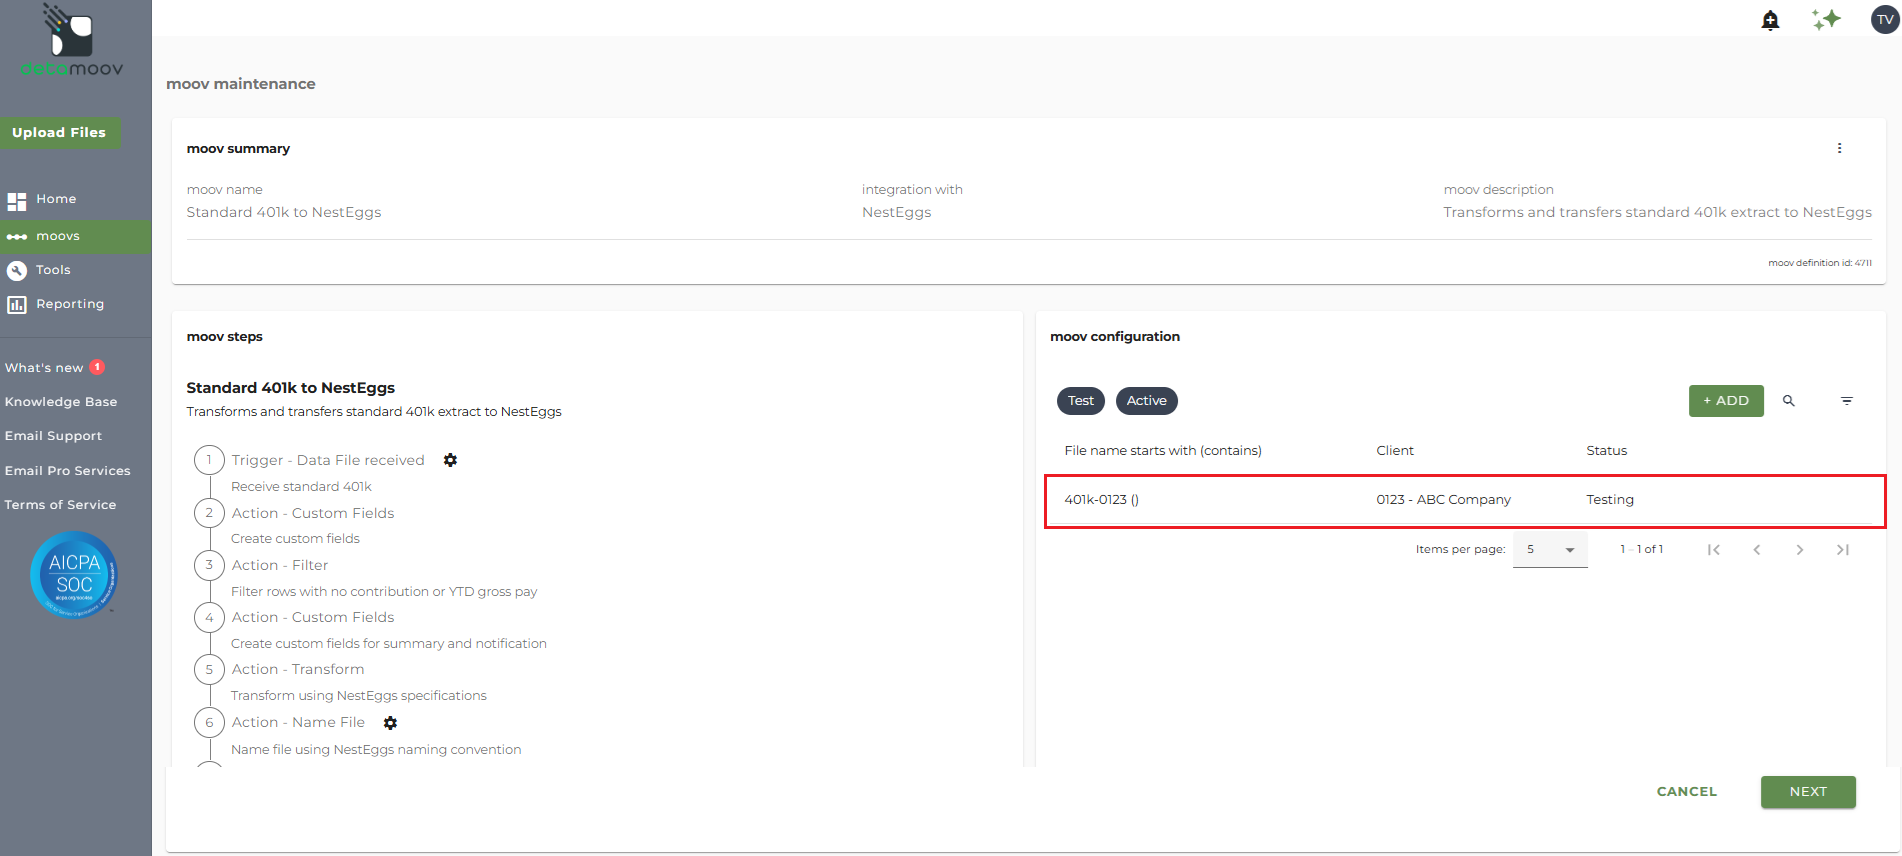Toggle the Test filter chip
Screen dimensions: 1902x856
tap(1081, 401)
